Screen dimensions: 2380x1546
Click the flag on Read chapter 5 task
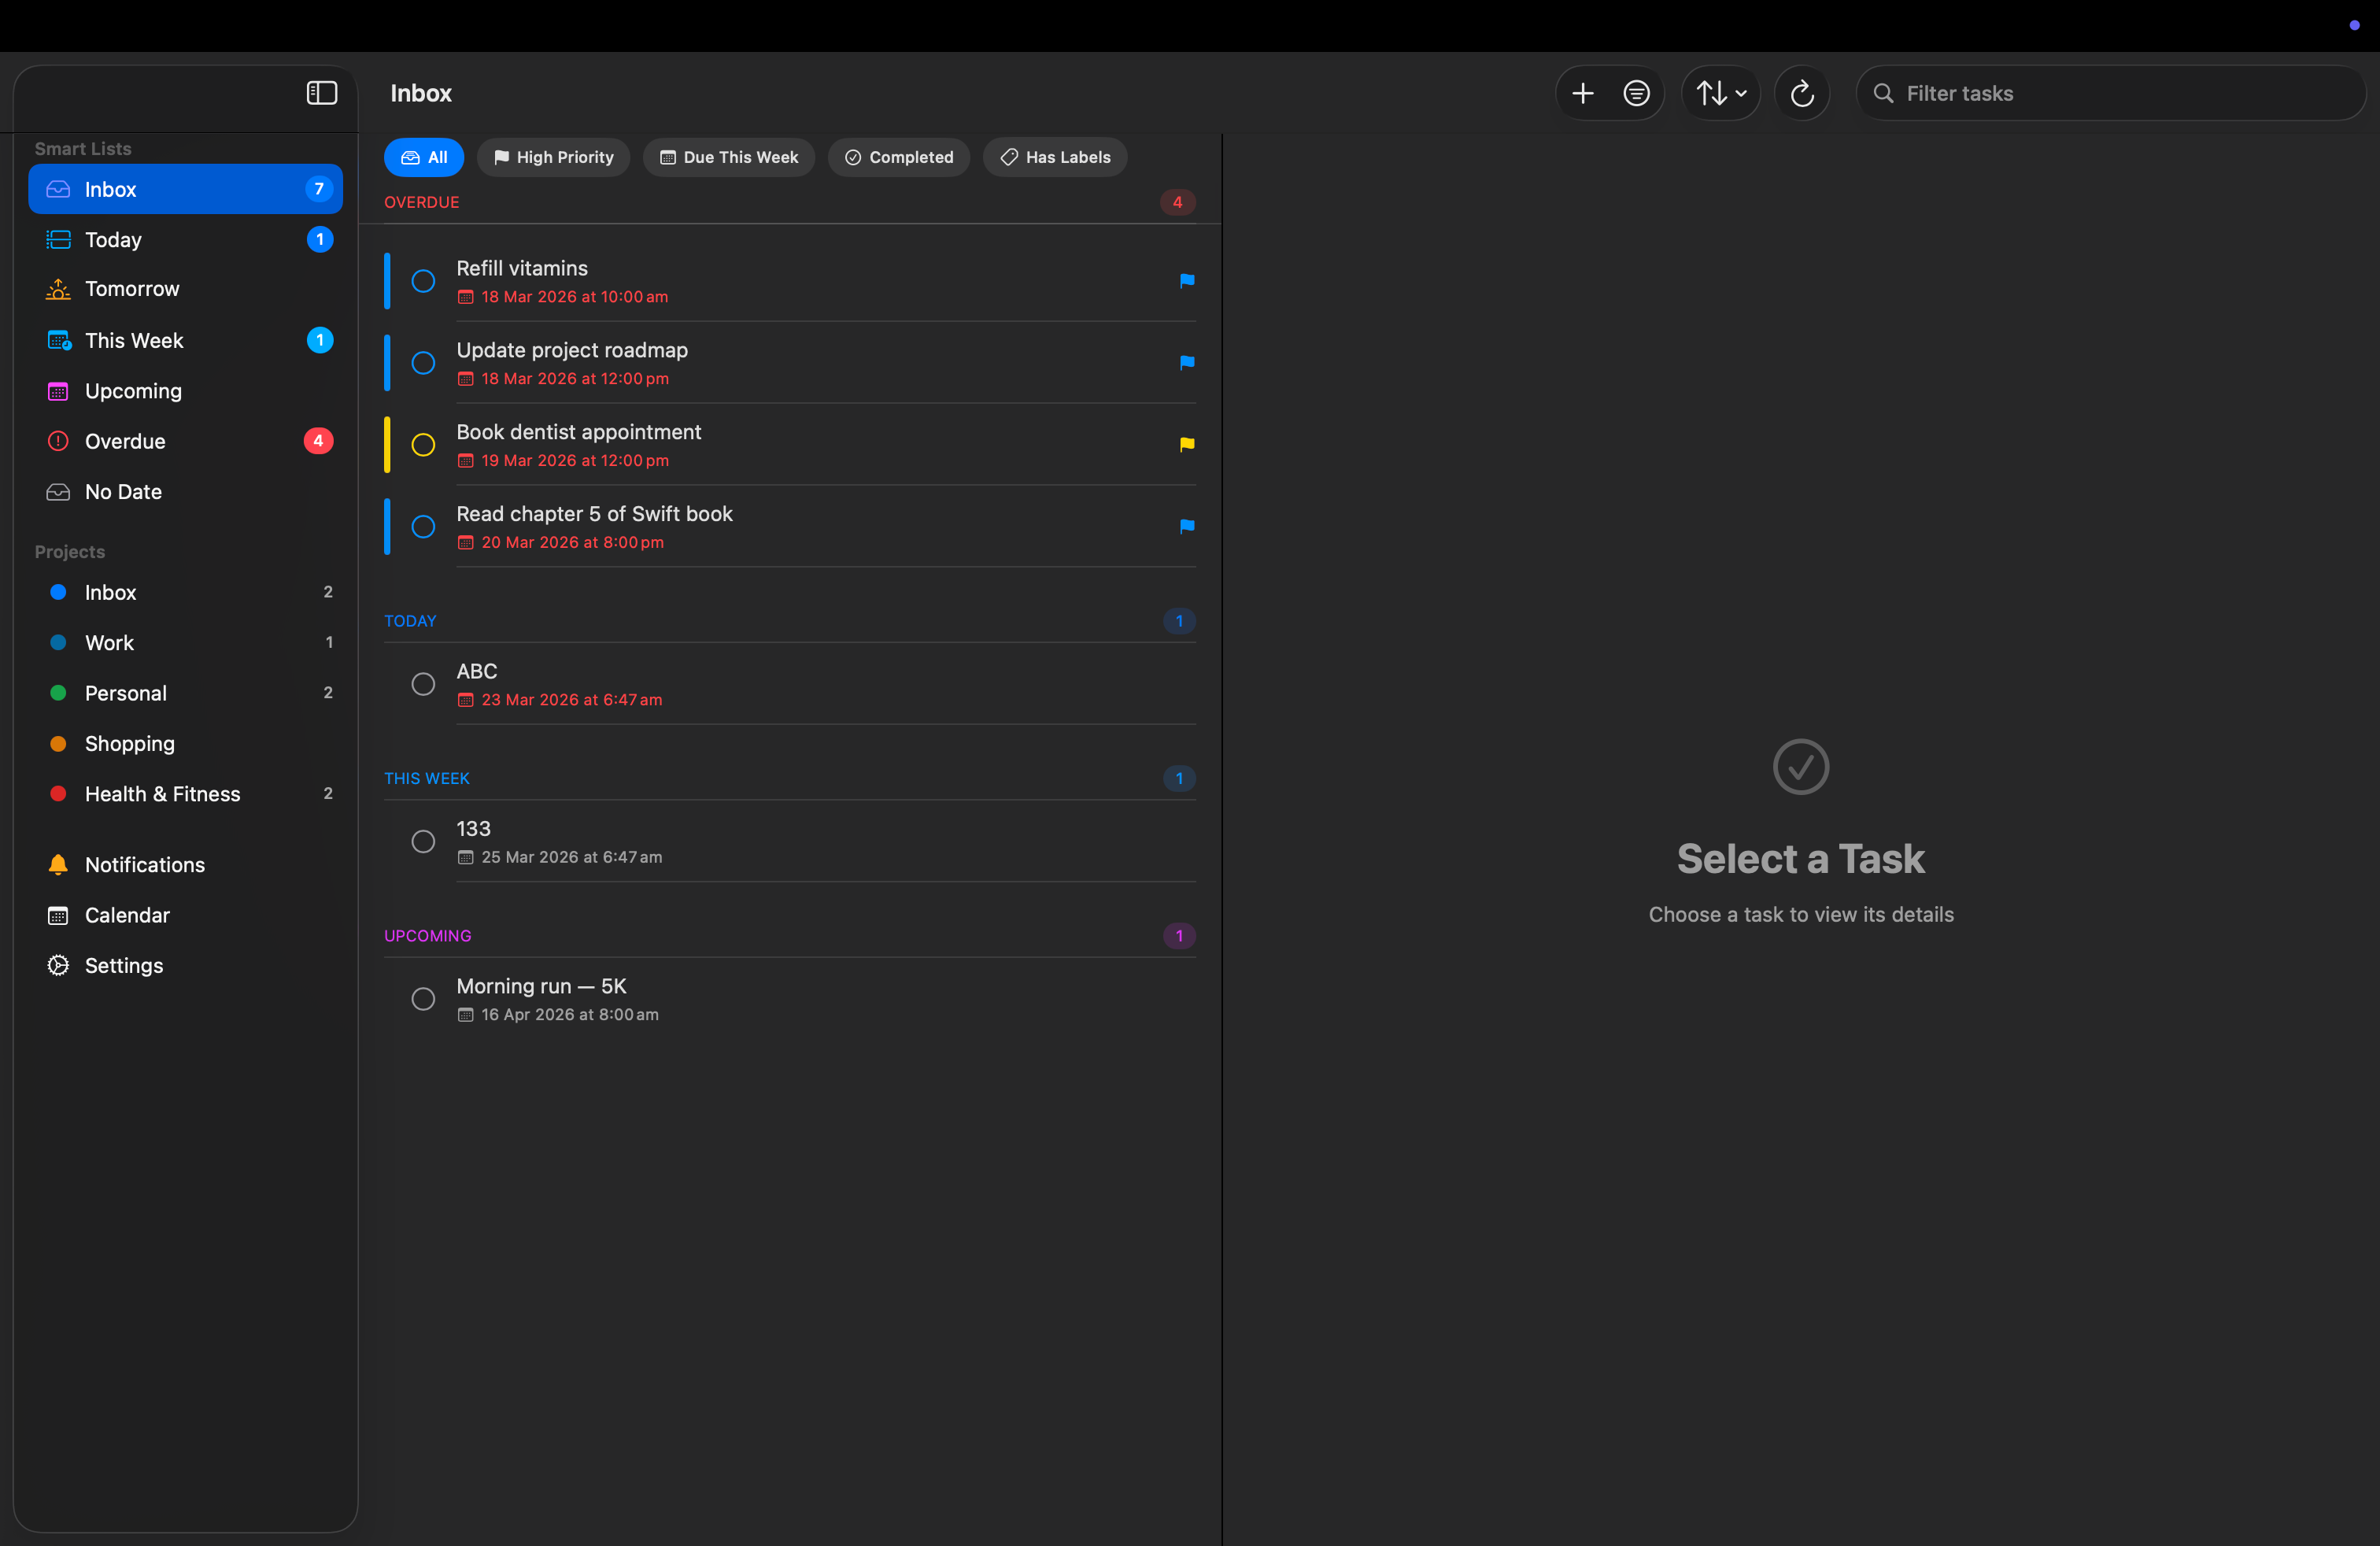(1186, 527)
